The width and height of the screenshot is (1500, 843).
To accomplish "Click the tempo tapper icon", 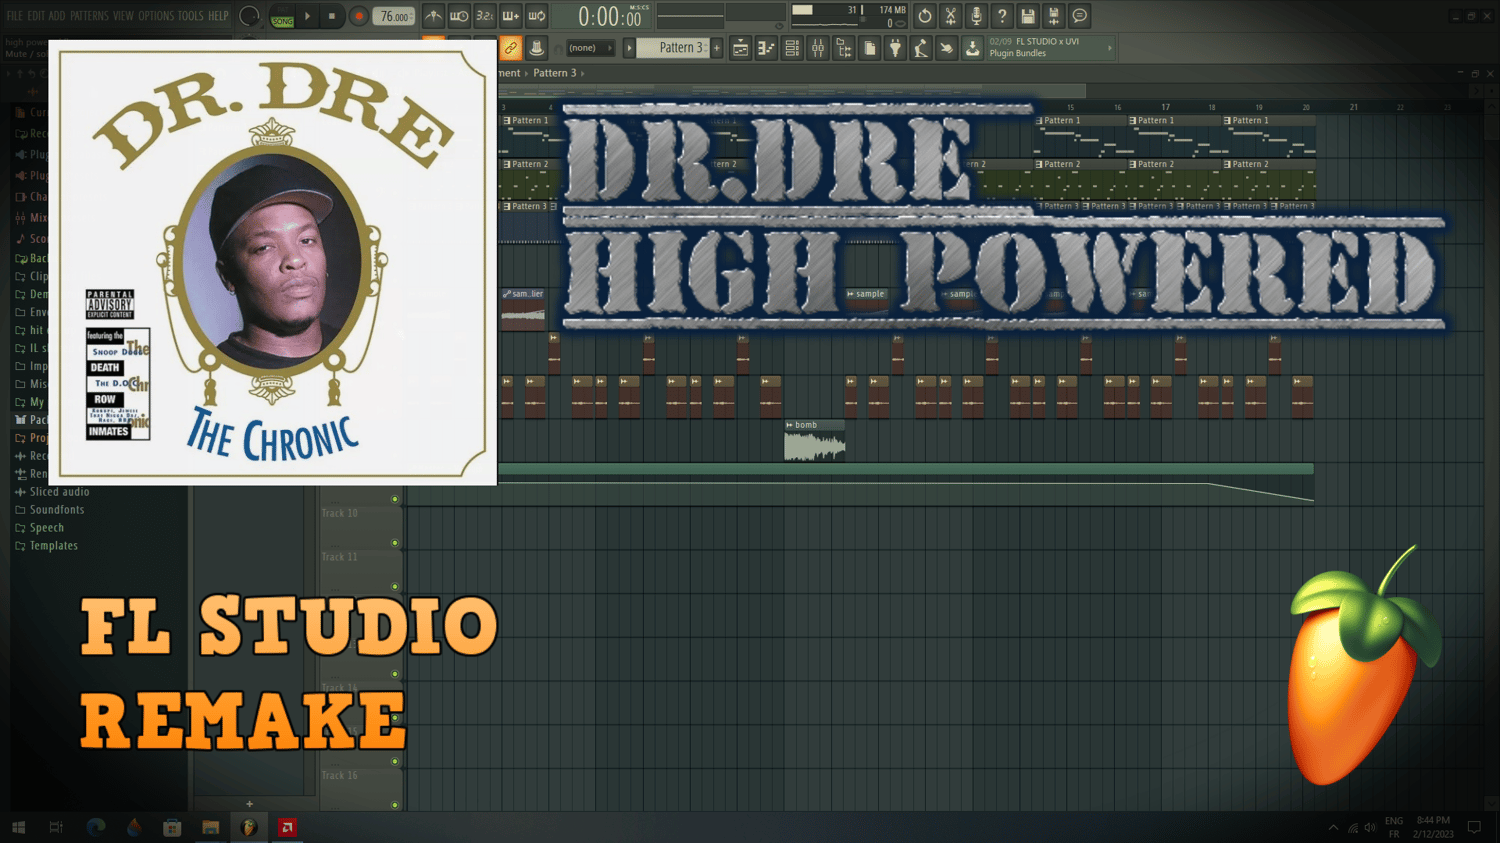I will [x=921, y=48].
